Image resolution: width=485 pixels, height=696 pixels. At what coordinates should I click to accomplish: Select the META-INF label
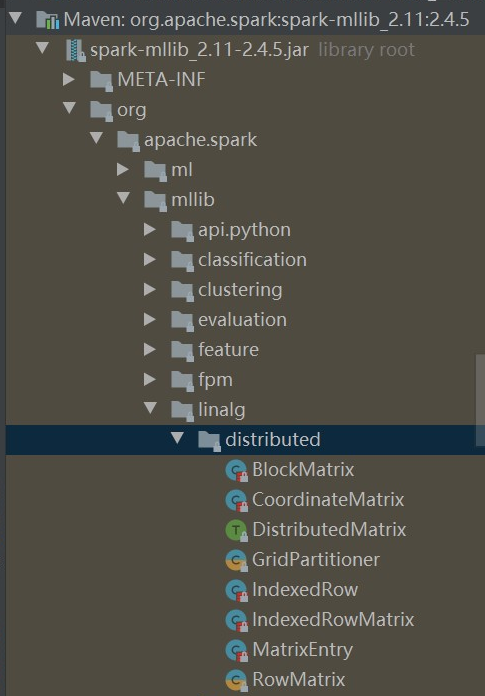point(162,80)
